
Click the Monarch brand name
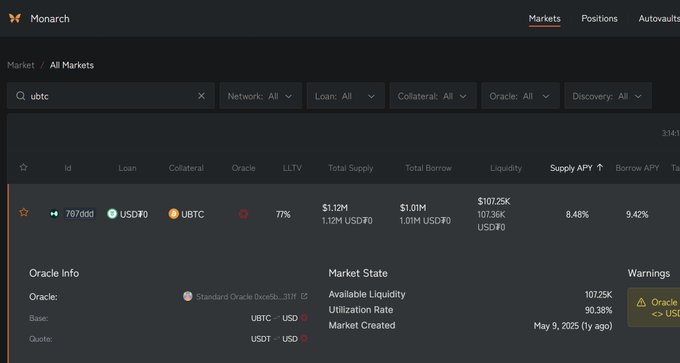click(50, 19)
